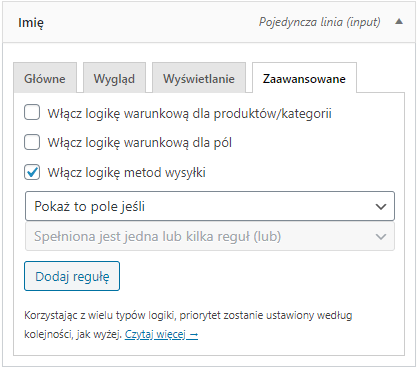417x367 pixels.
Task: Open 'Spełniona jest jedna lub kilka reguł' dropdown
Action: (210, 237)
